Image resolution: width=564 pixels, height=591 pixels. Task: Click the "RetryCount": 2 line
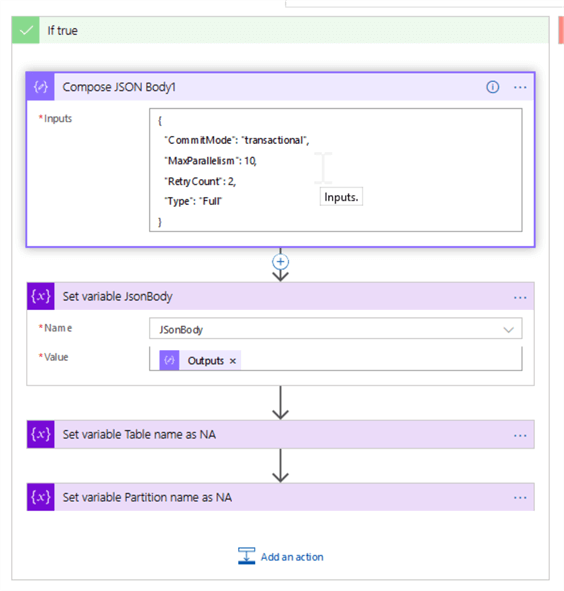(200, 181)
